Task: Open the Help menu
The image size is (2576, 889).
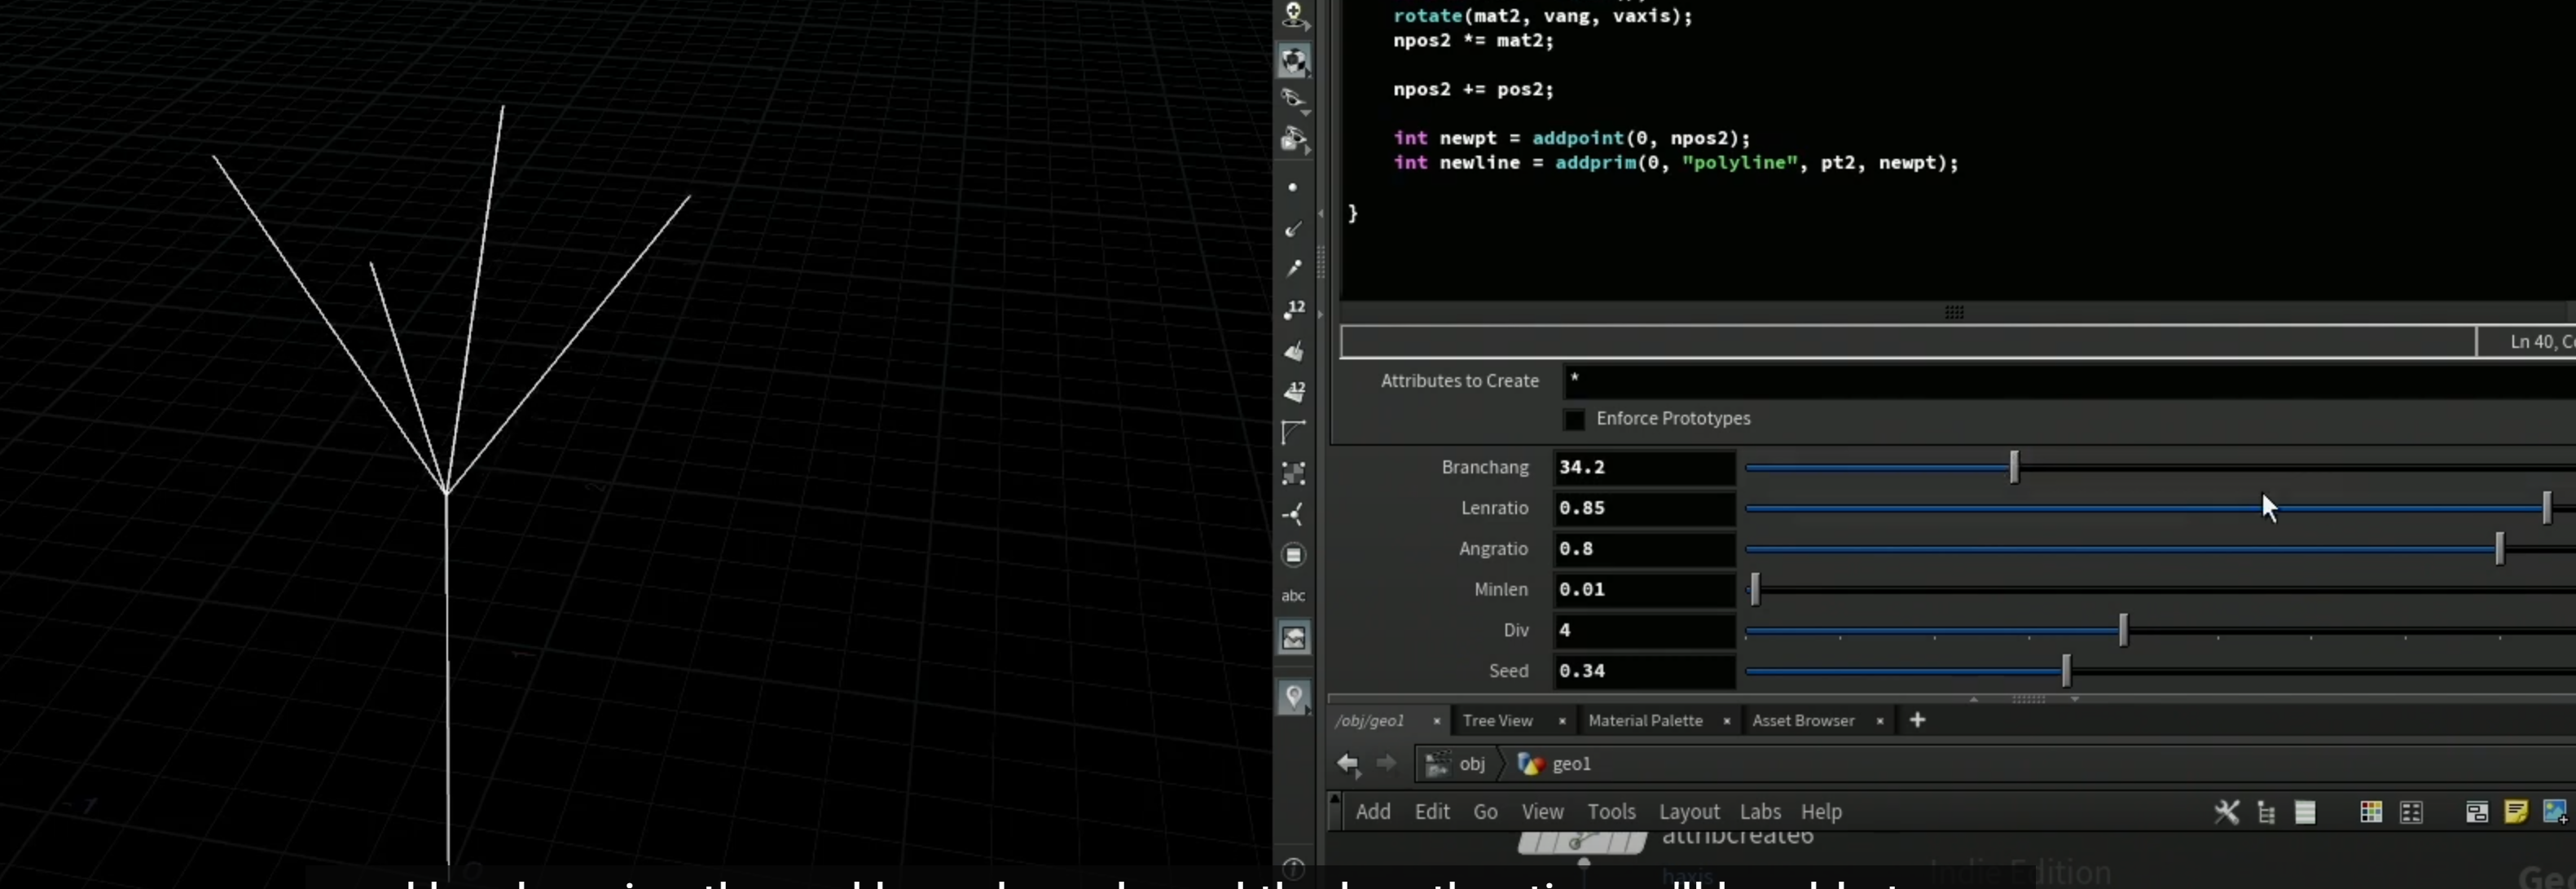Action: coord(1821,812)
